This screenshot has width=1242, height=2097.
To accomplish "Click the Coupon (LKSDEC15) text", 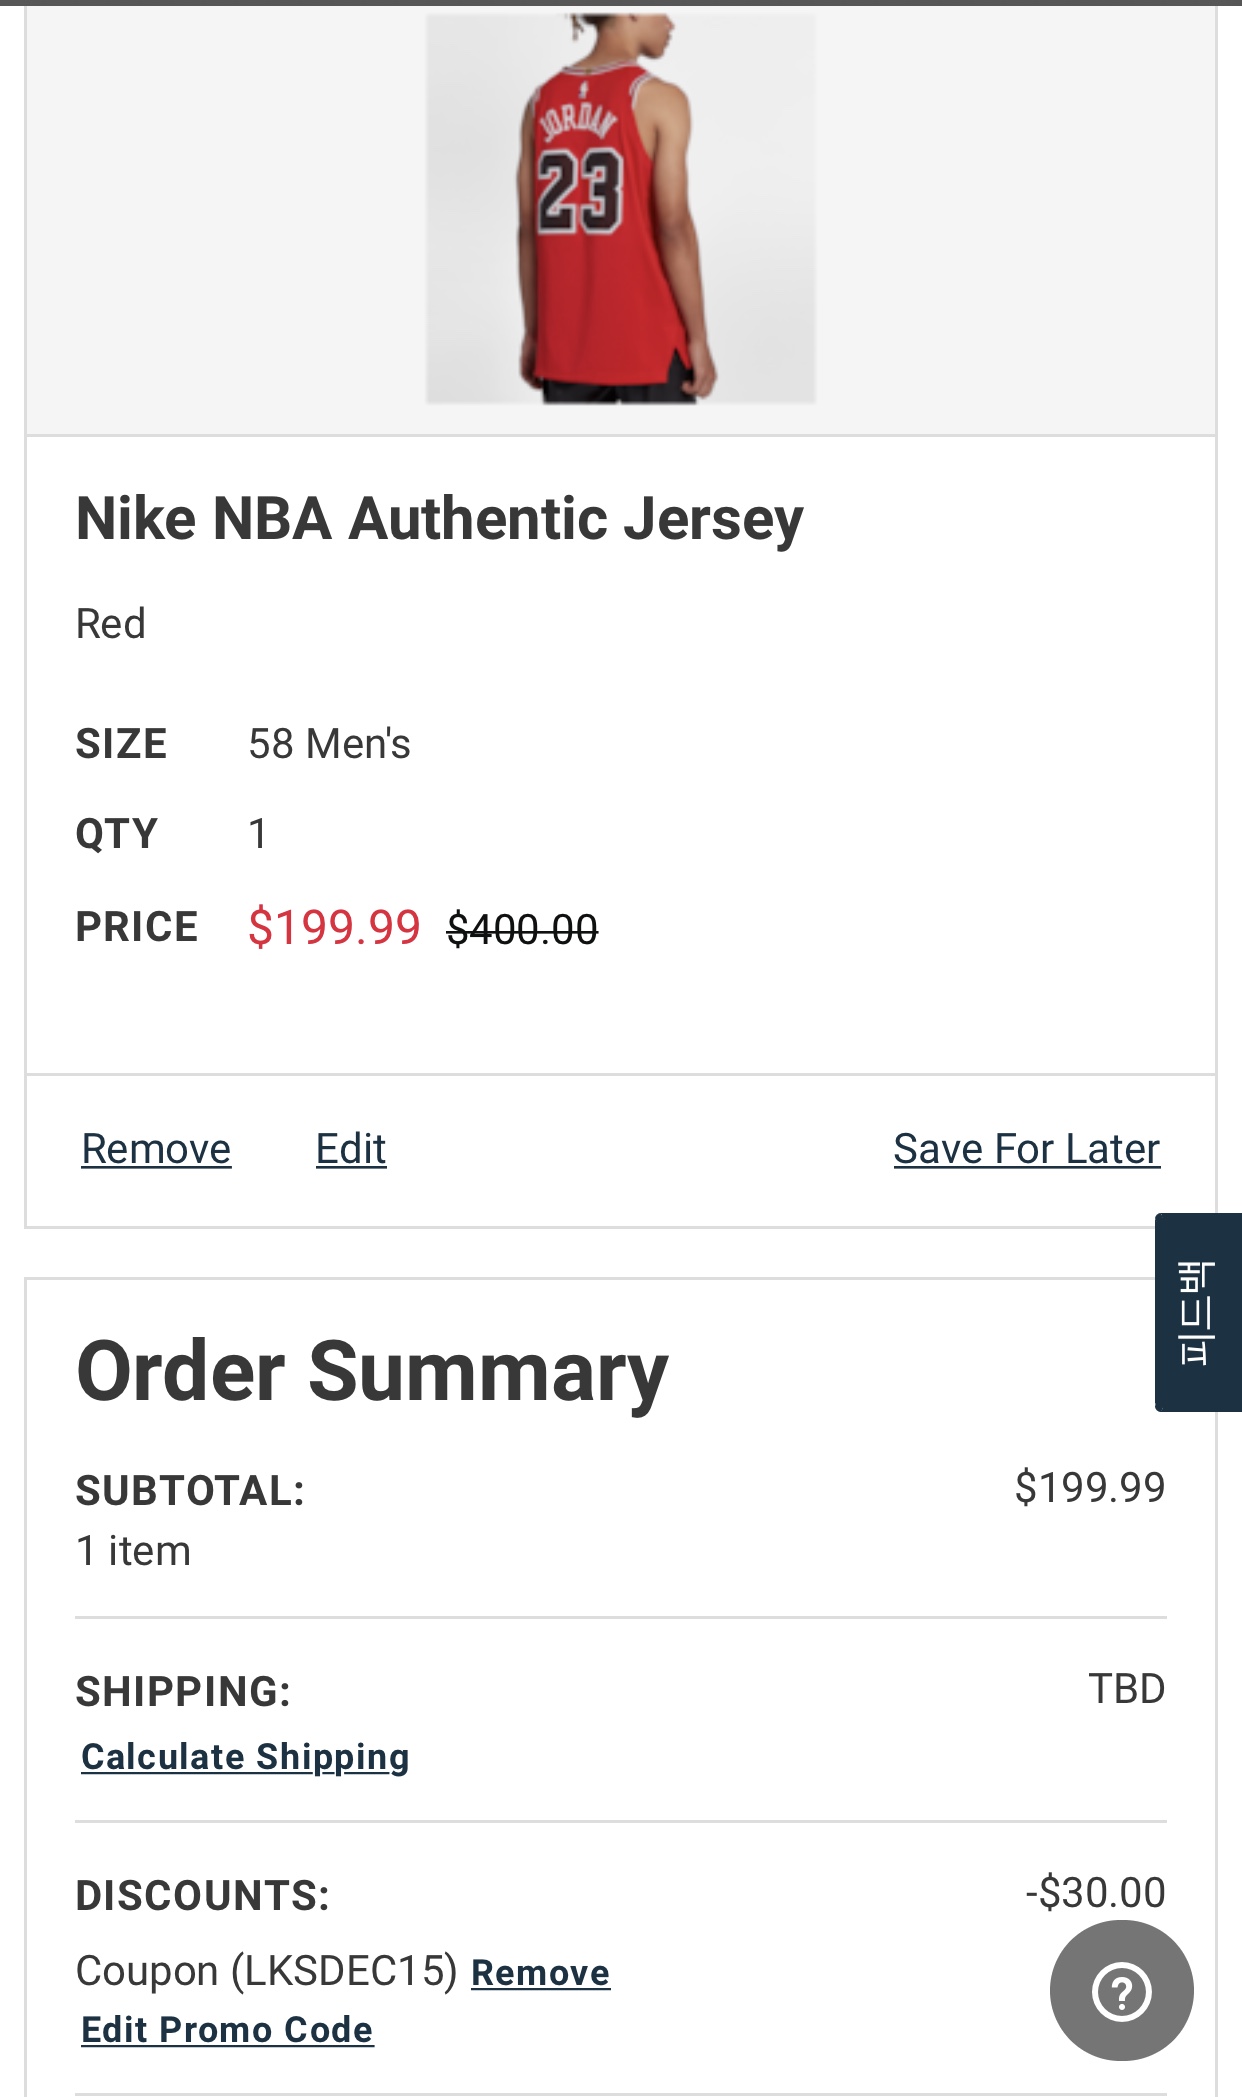I will [x=266, y=1971].
